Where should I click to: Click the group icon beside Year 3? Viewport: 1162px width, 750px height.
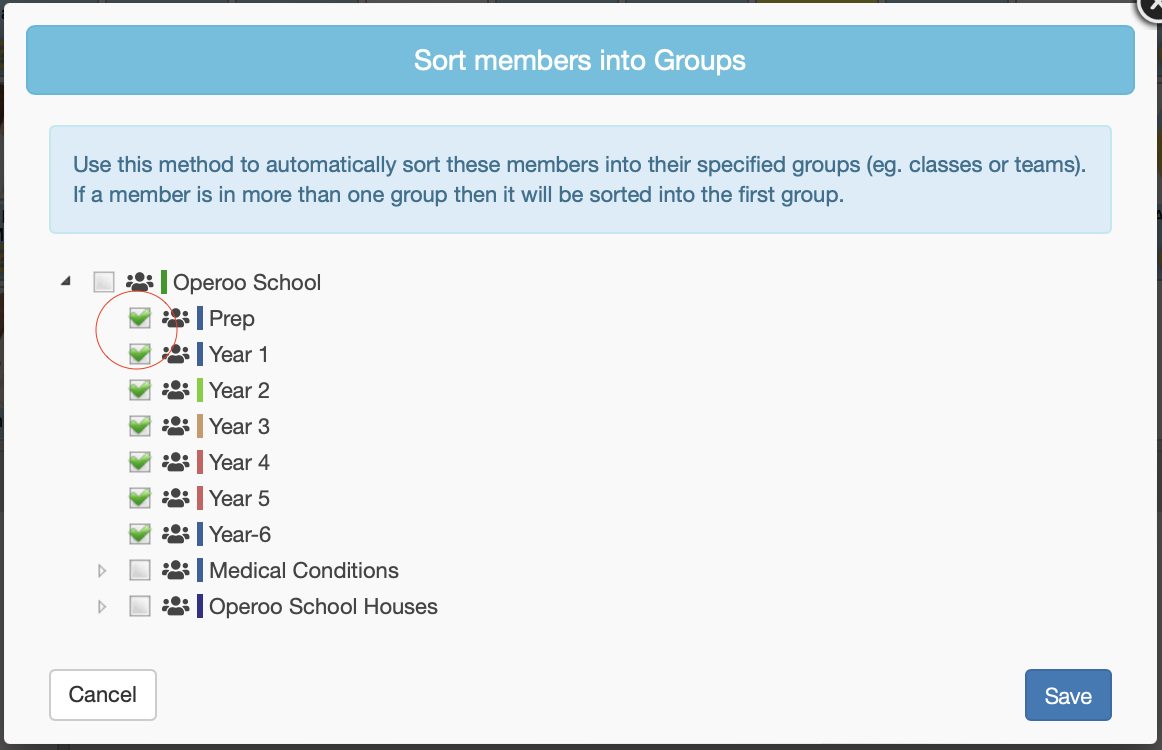[x=176, y=427]
